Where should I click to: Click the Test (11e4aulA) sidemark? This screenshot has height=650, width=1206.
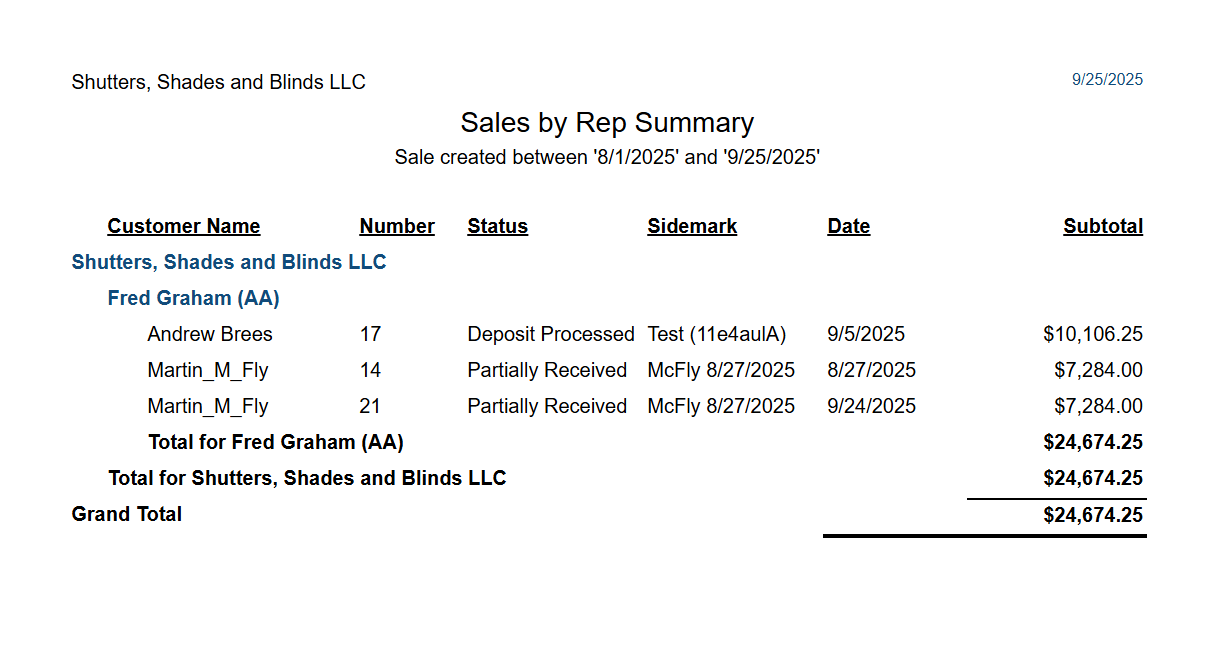pos(717,334)
